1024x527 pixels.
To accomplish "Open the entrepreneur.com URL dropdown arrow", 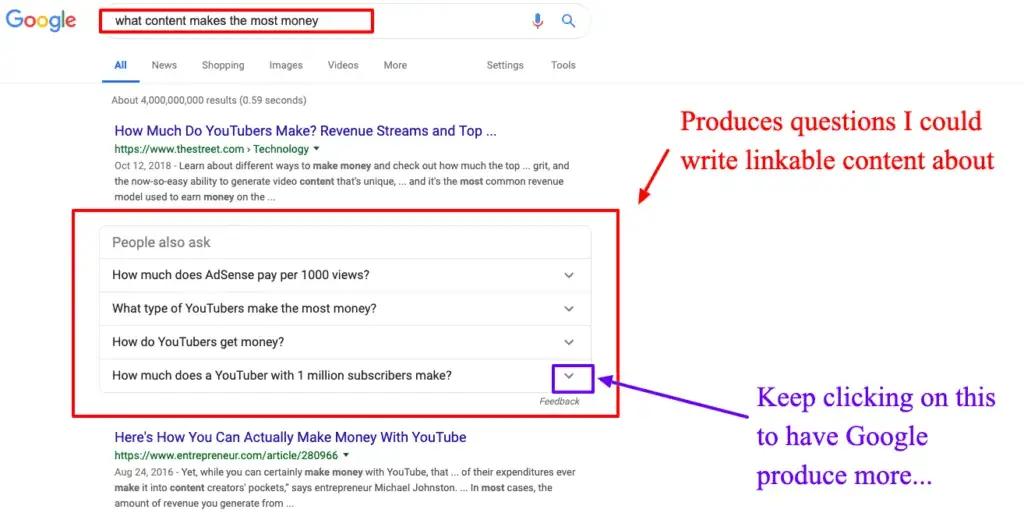I will (x=346, y=455).
